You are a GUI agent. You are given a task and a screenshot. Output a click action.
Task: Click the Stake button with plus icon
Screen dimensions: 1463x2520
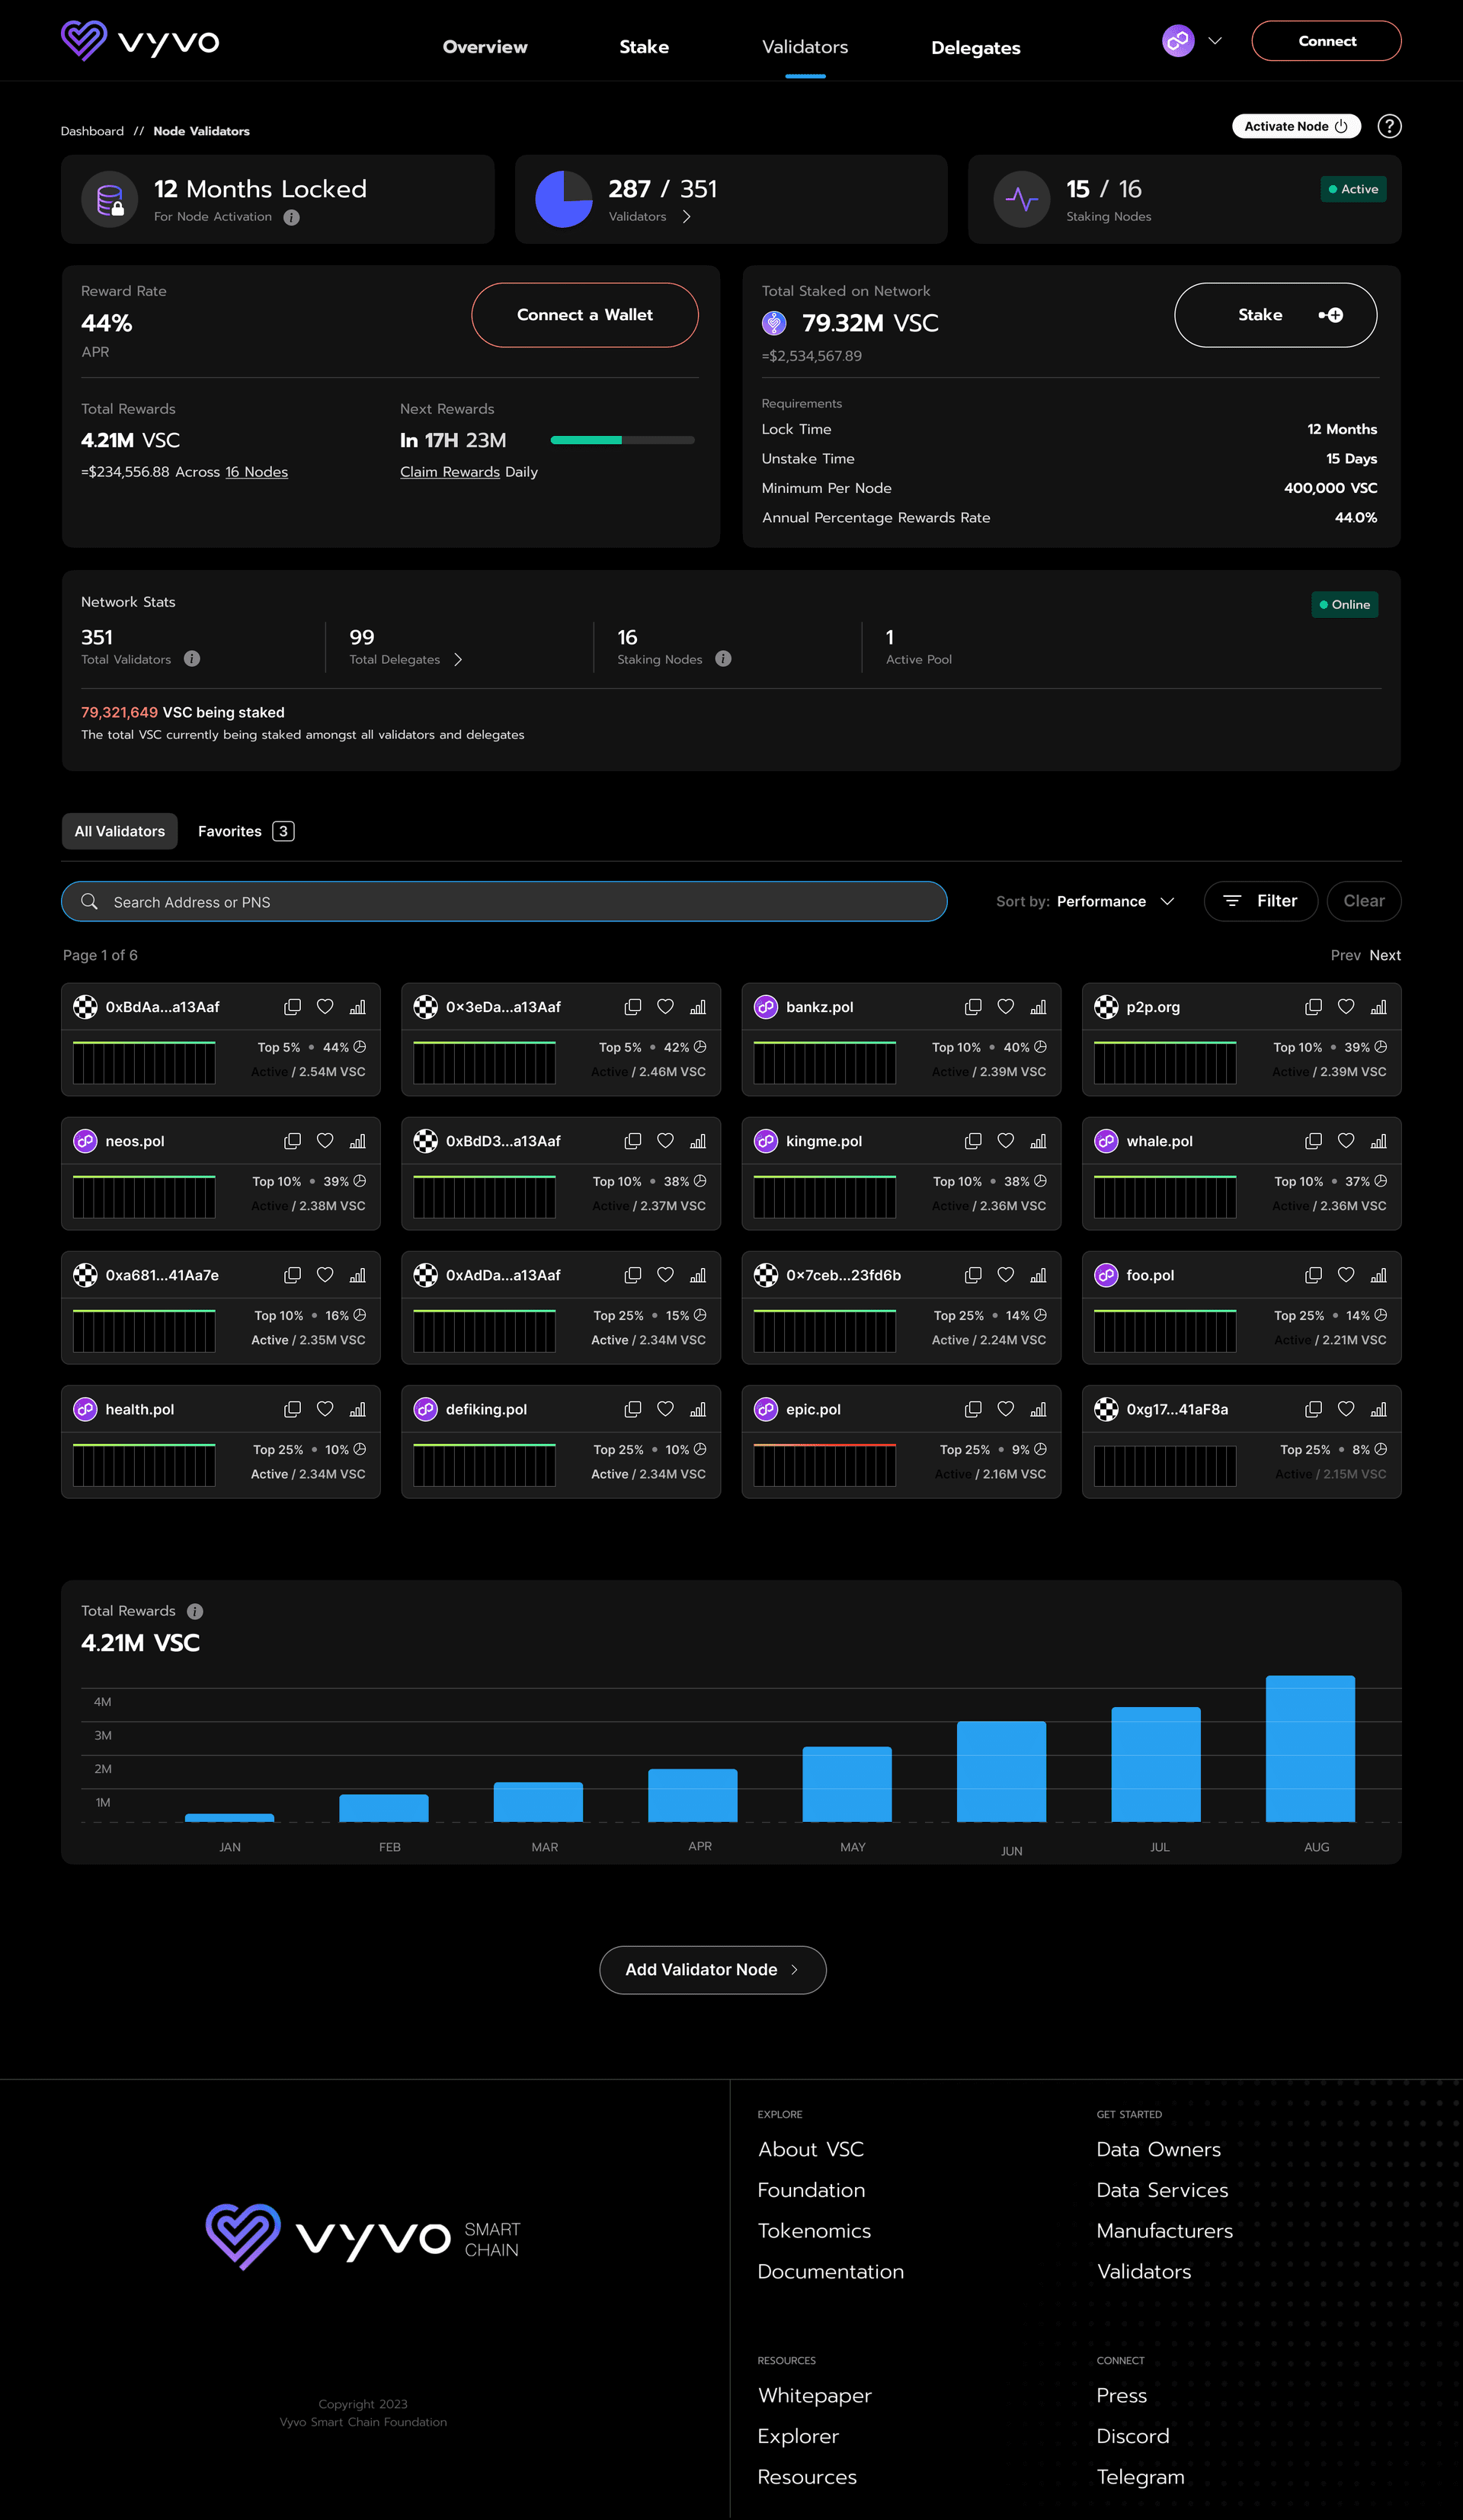tap(1275, 315)
